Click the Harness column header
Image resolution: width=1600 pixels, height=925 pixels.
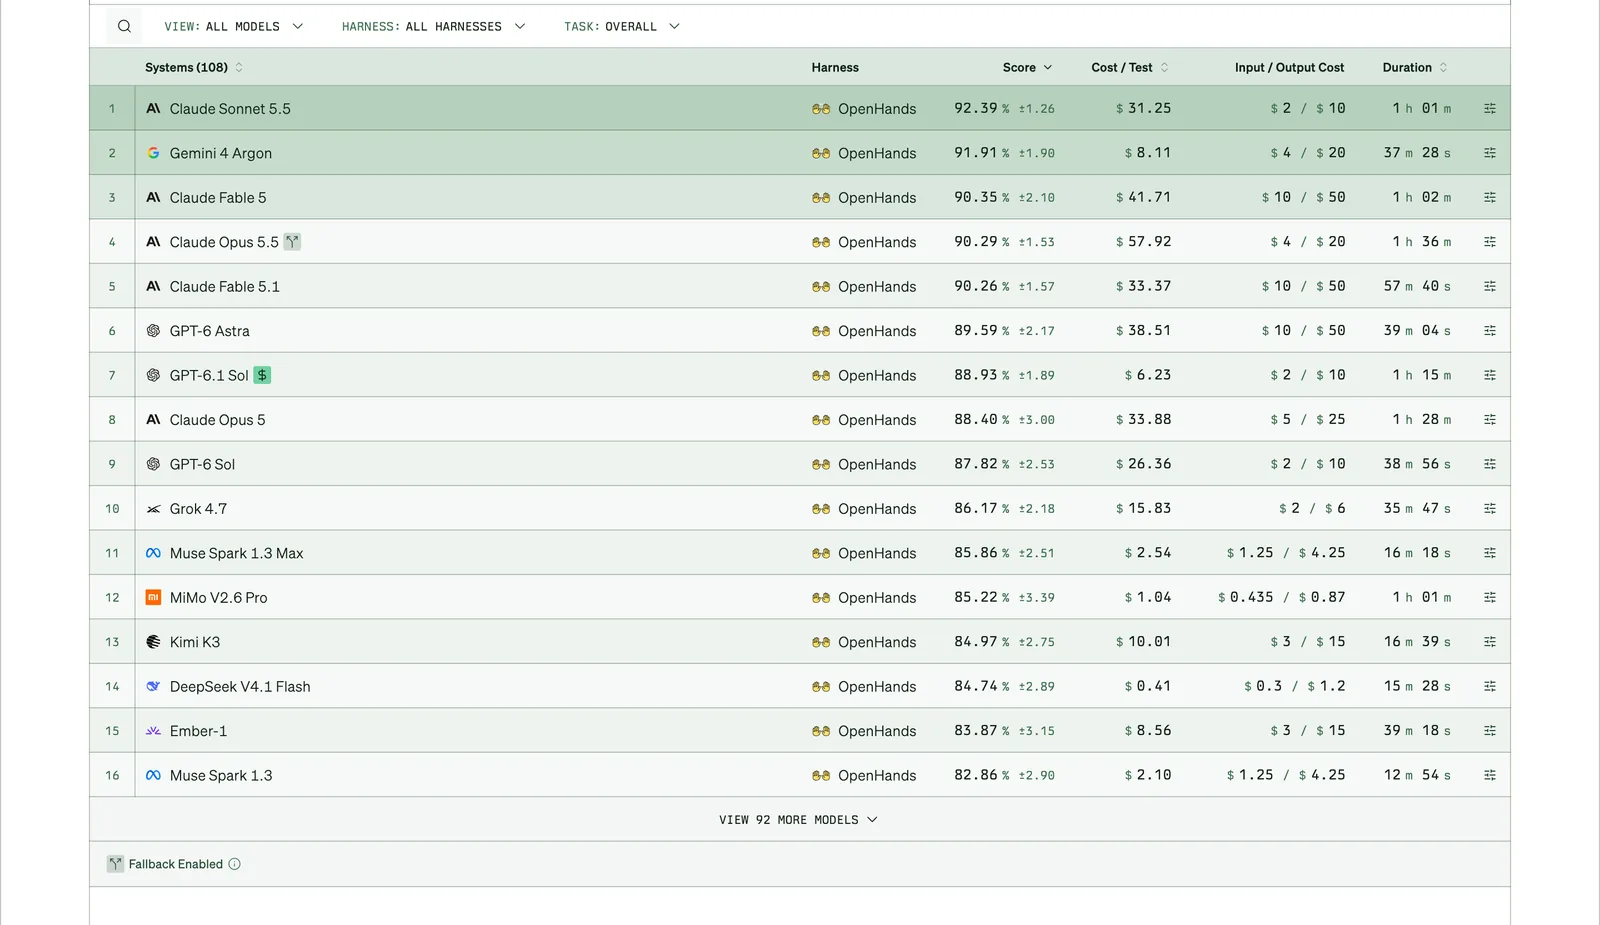click(835, 68)
